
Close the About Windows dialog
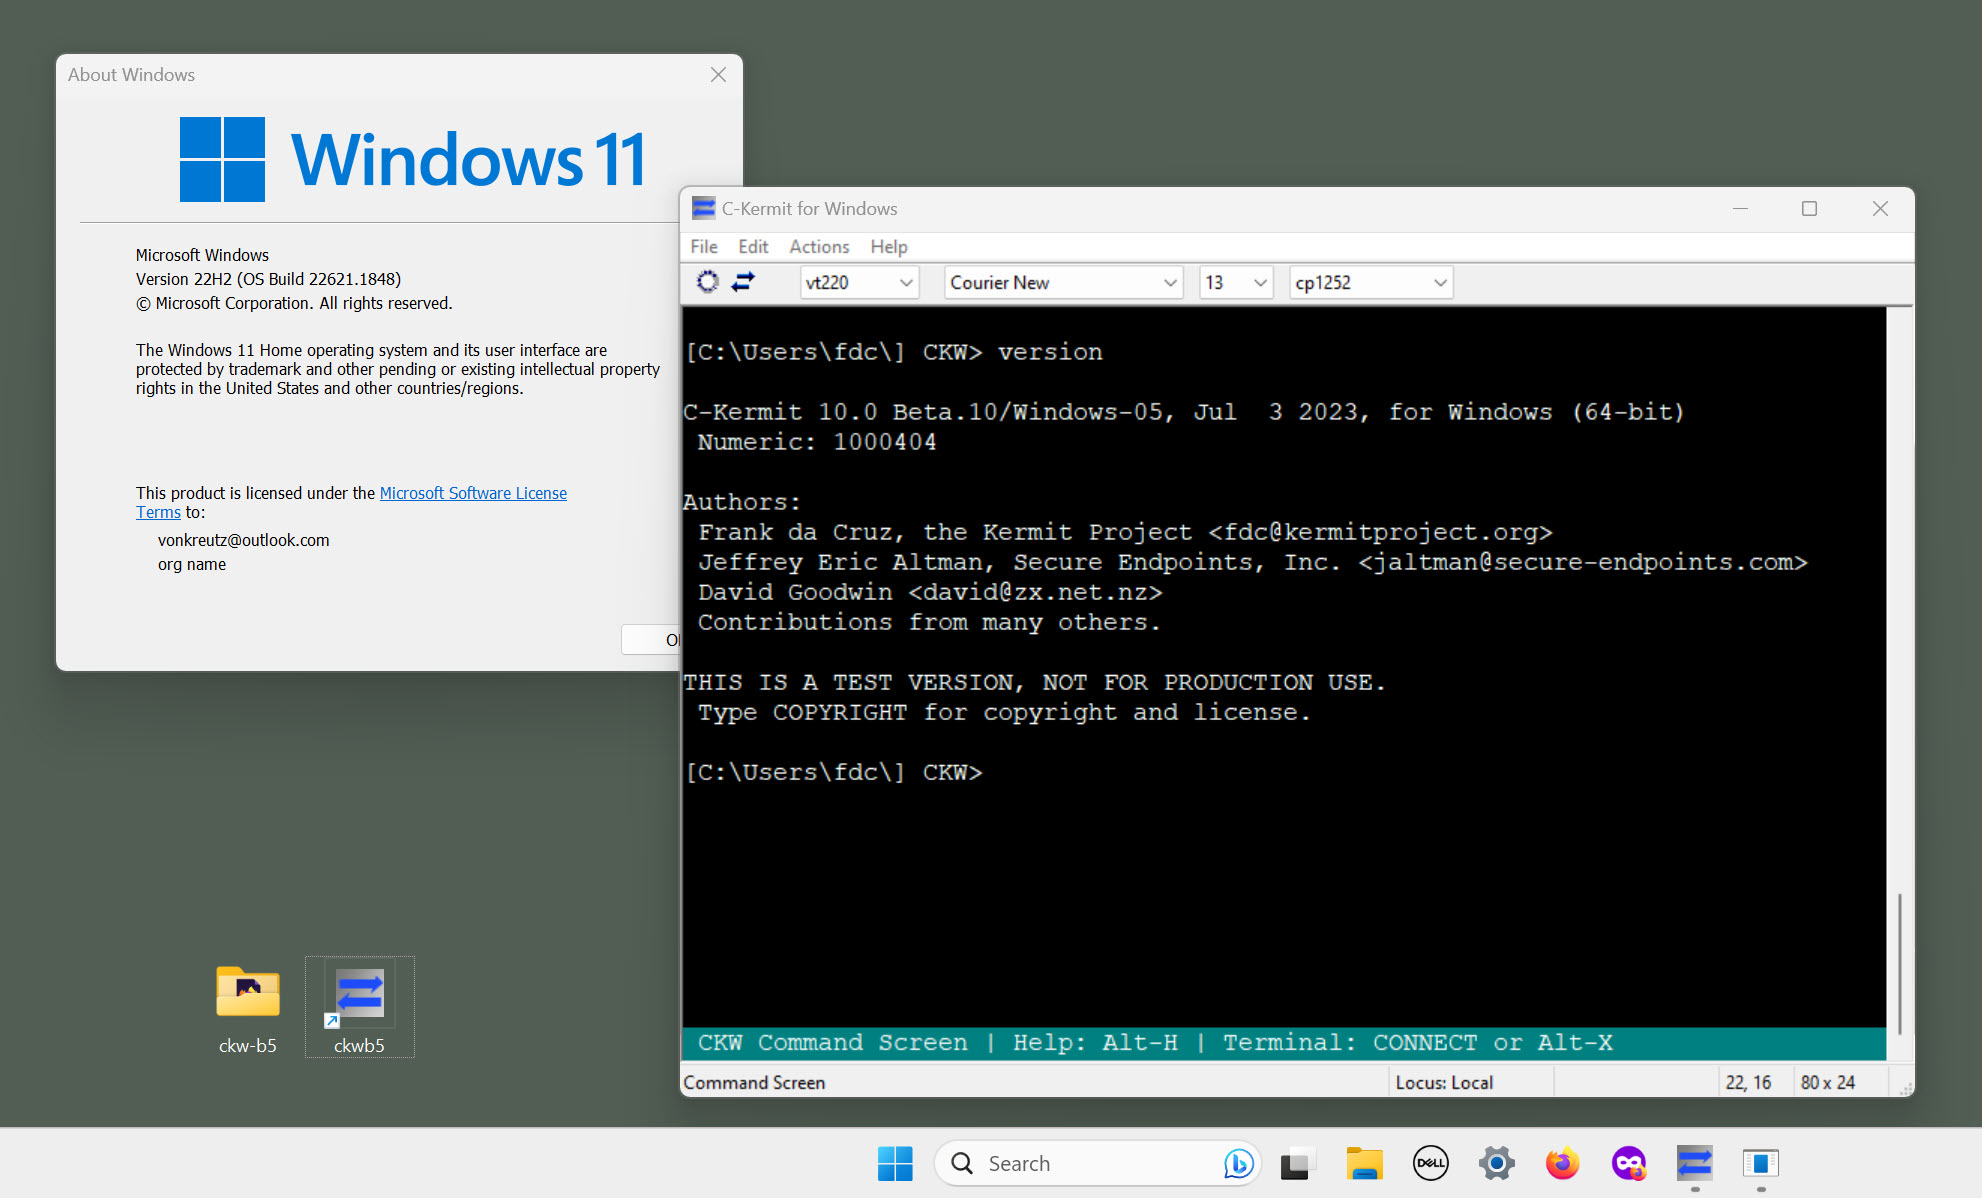718,75
